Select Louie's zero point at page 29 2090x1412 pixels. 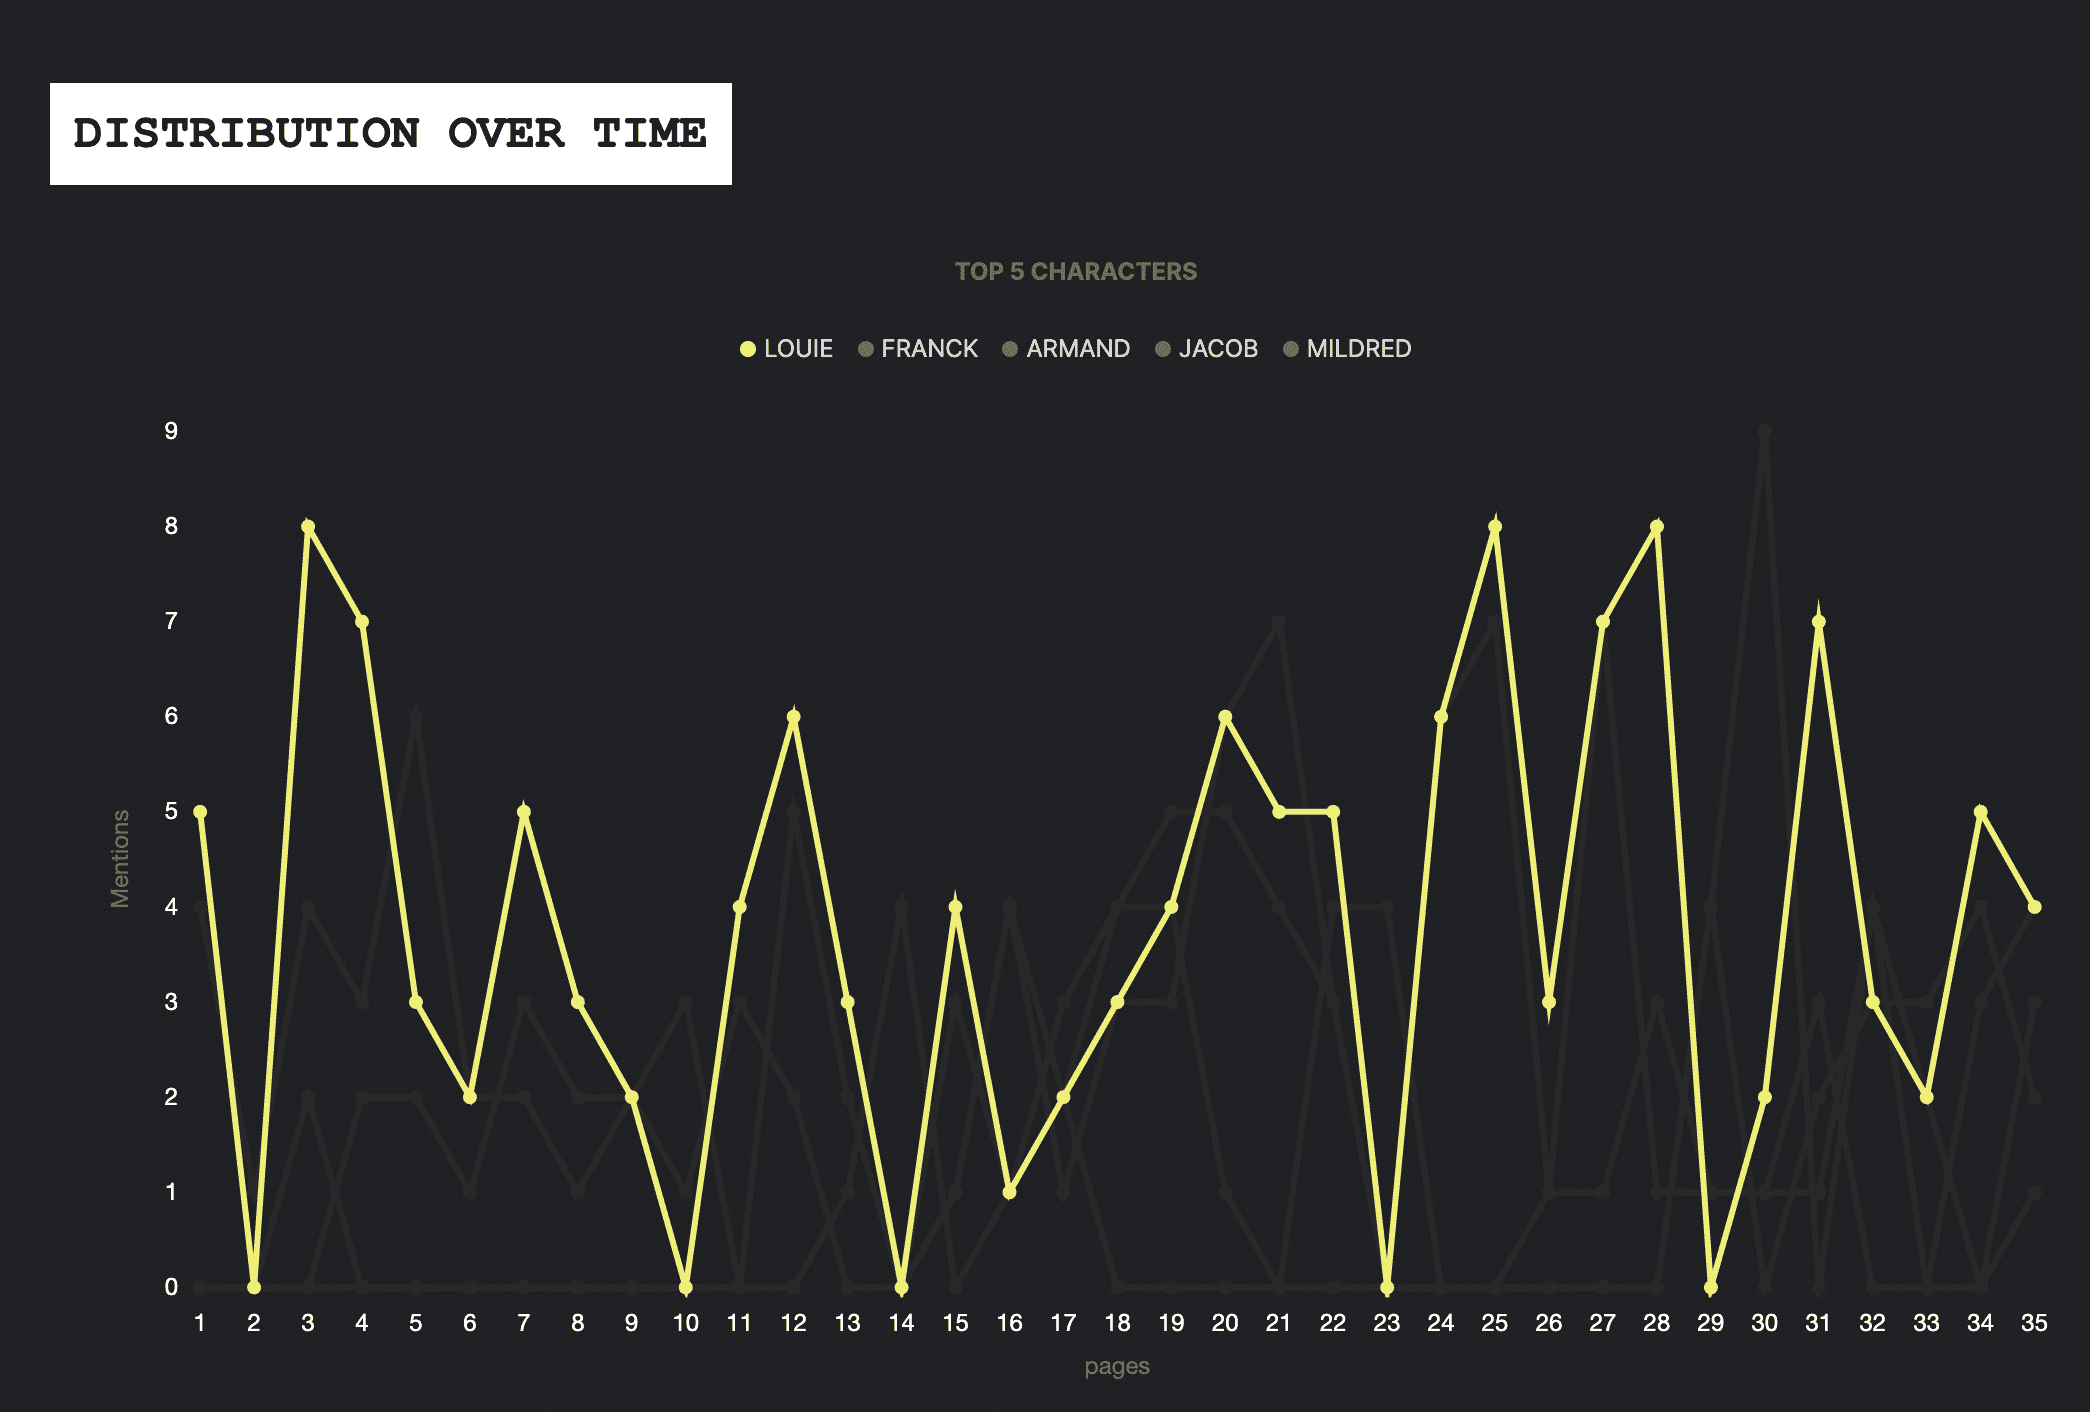coord(1711,1287)
